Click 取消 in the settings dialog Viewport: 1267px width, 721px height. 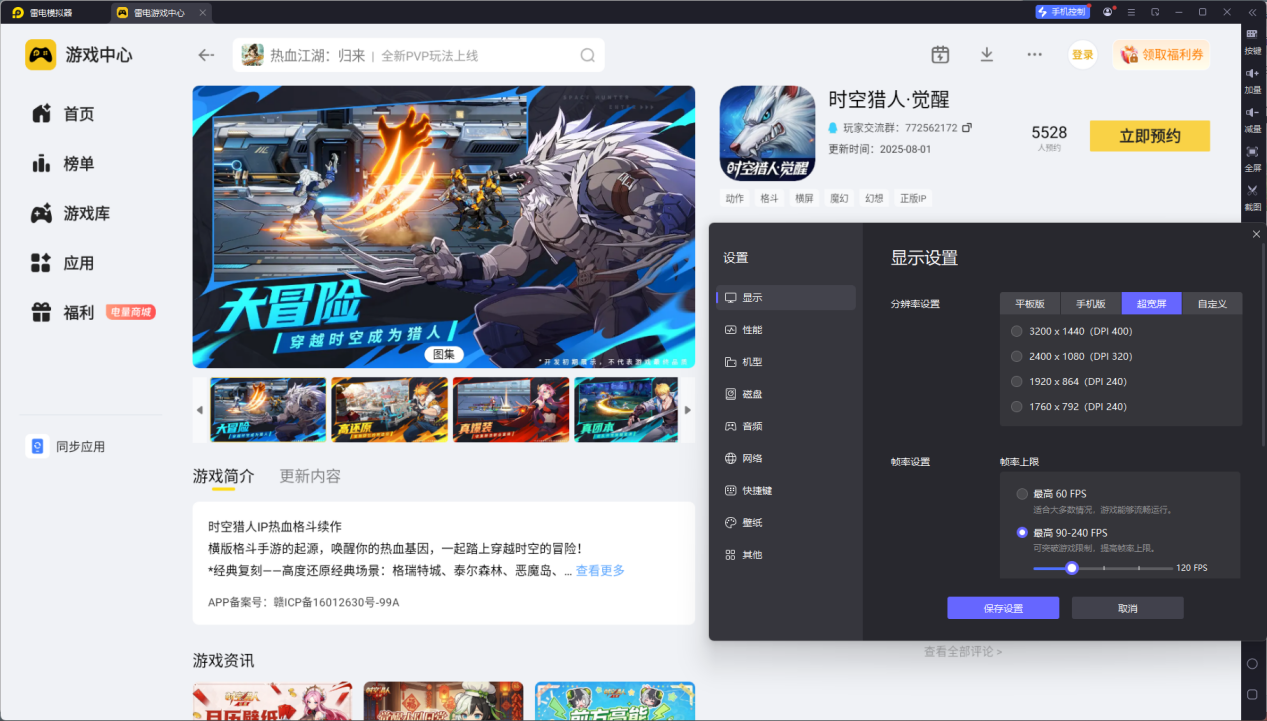pyautogui.click(x=1128, y=608)
